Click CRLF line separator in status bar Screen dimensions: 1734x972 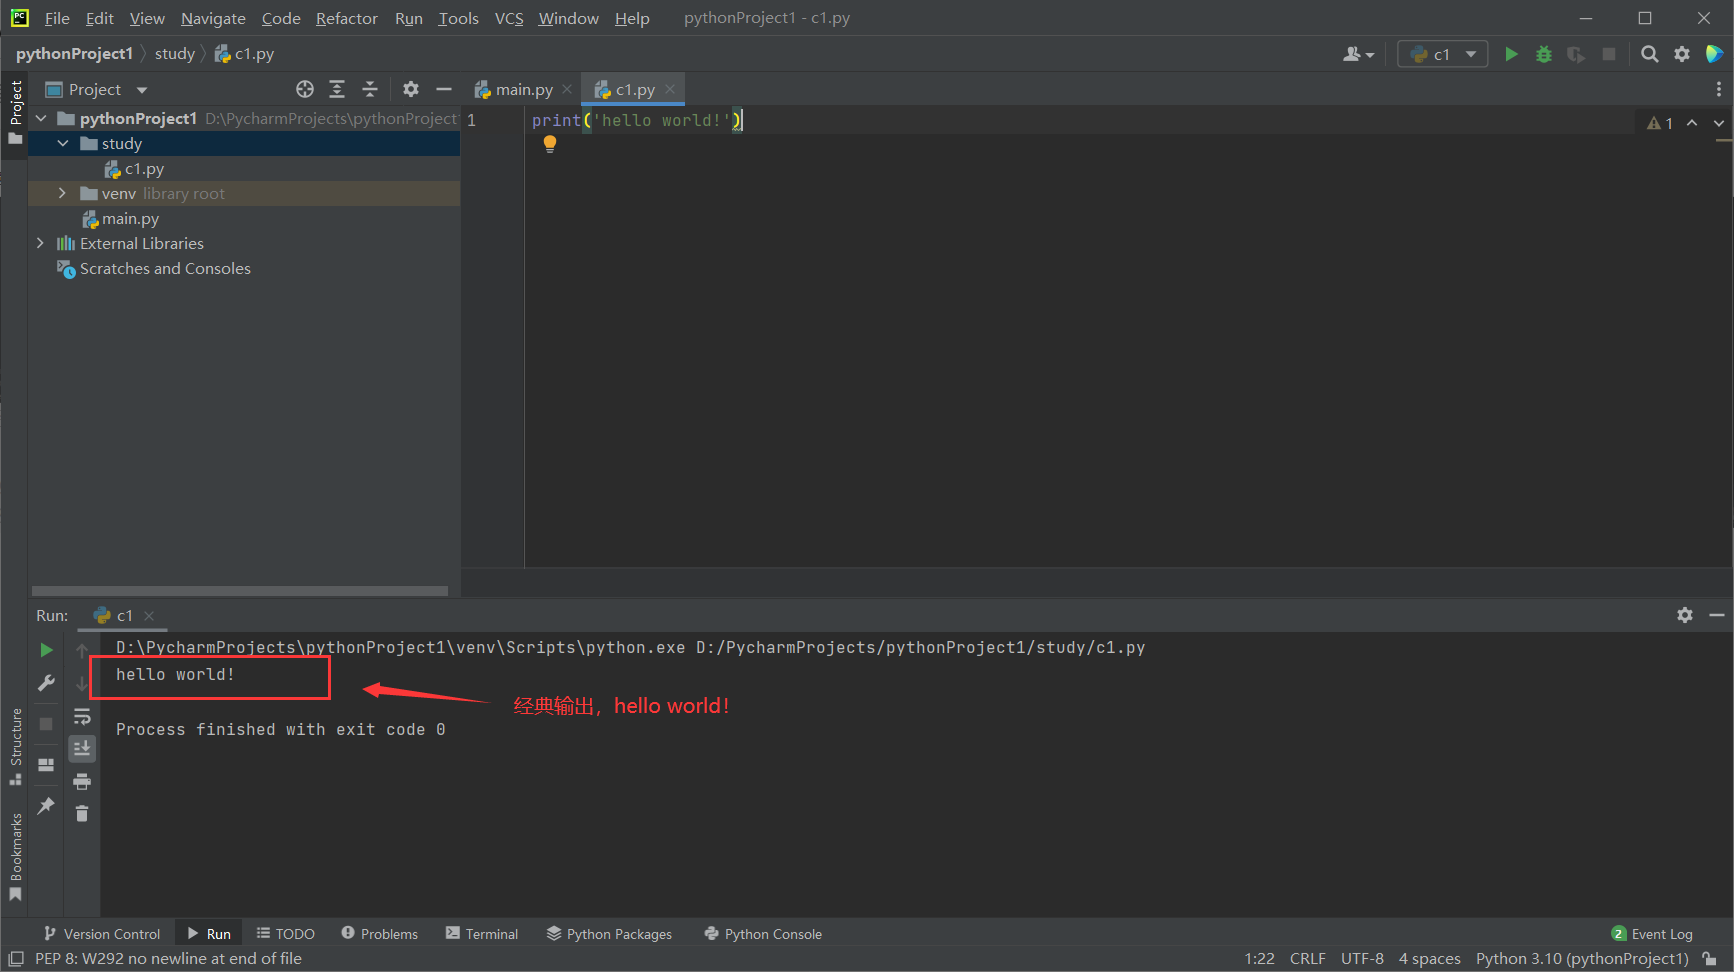pyautogui.click(x=1307, y=958)
